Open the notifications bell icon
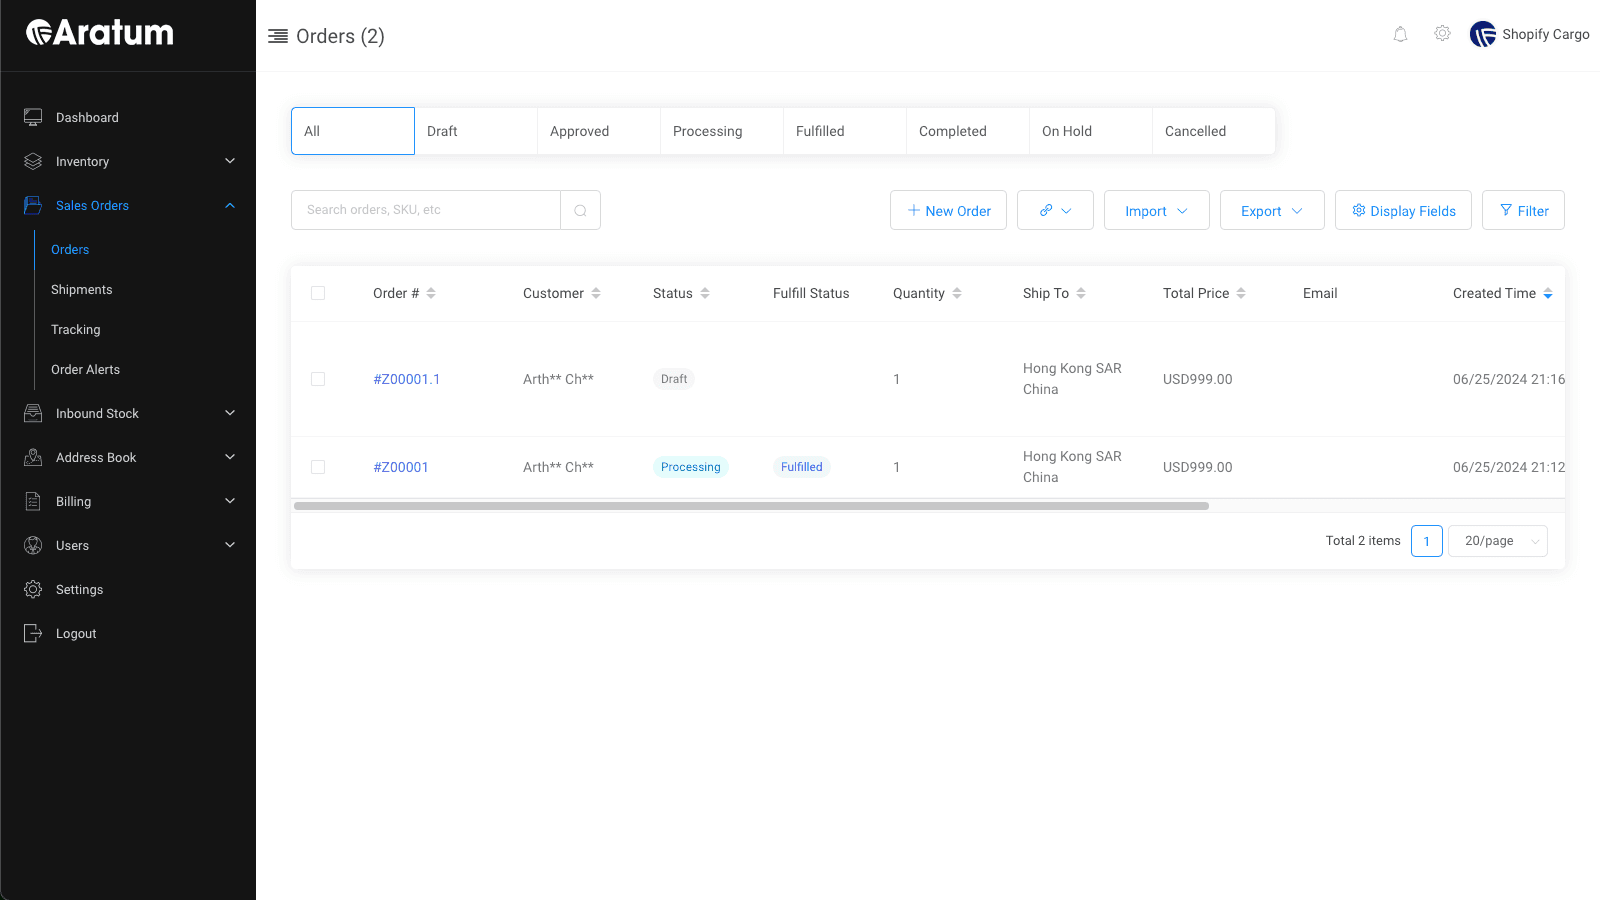 pyautogui.click(x=1400, y=33)
